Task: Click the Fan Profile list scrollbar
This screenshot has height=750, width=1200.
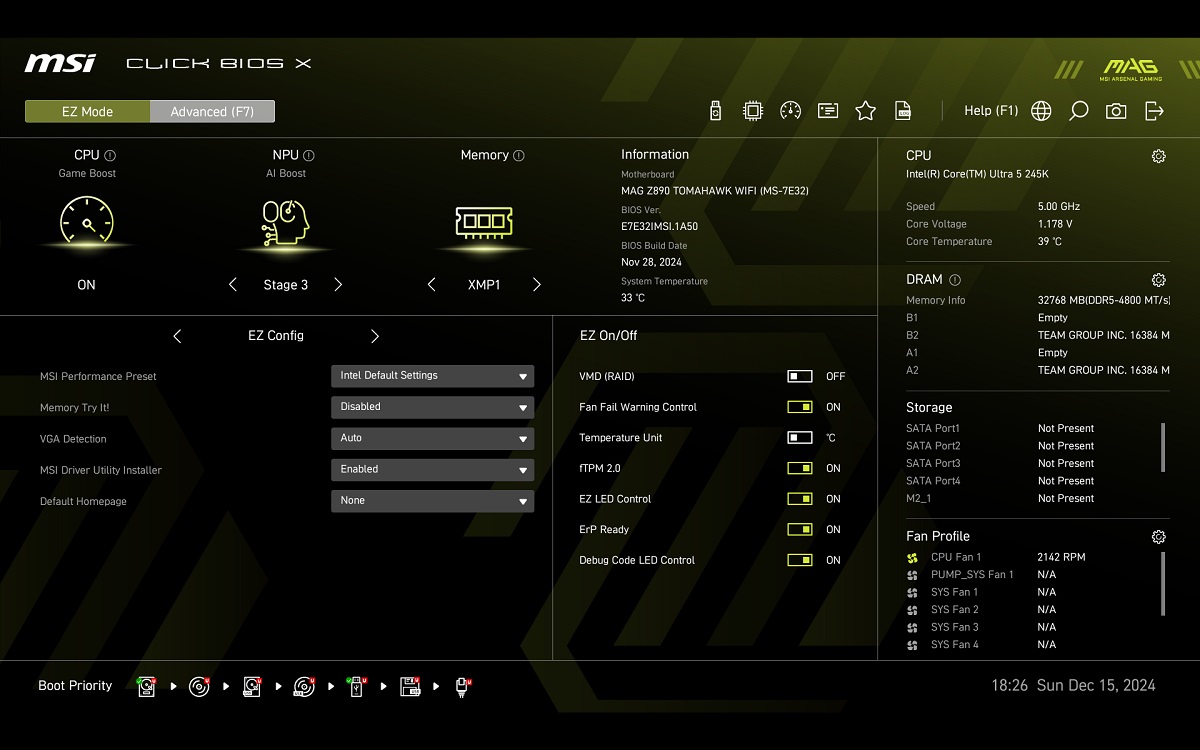Action: click(x=1162, y=583)
